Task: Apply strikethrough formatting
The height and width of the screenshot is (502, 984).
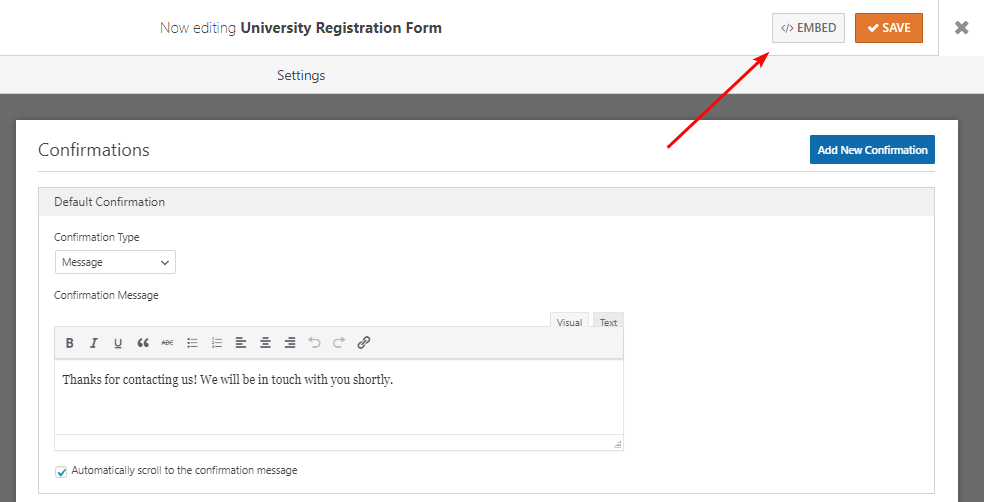Action: tap(167, 343)
